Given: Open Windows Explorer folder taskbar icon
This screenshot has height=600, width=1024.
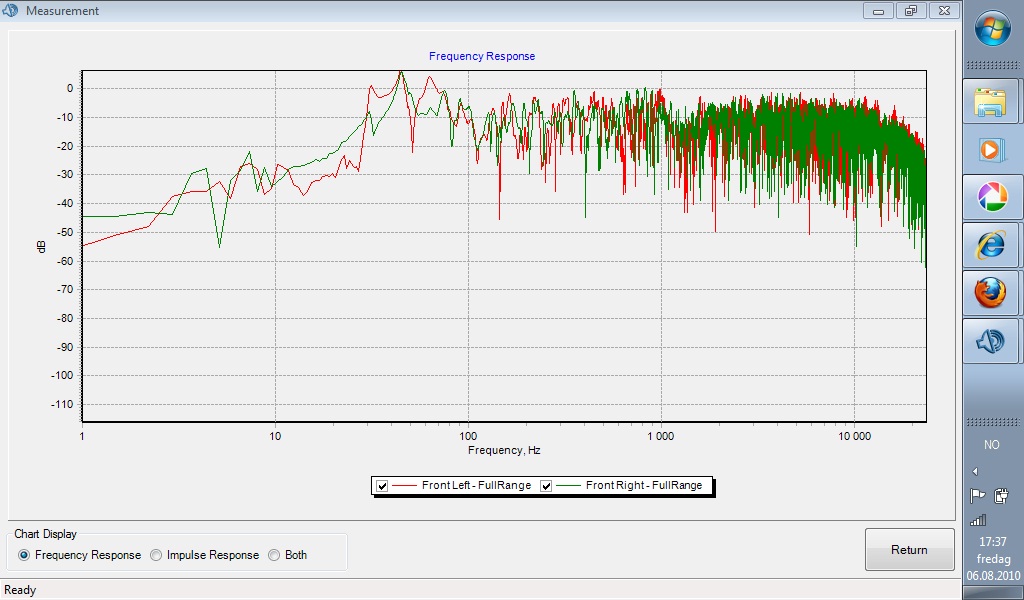Looking at the screenshot, I should click(x=990, y=101).
